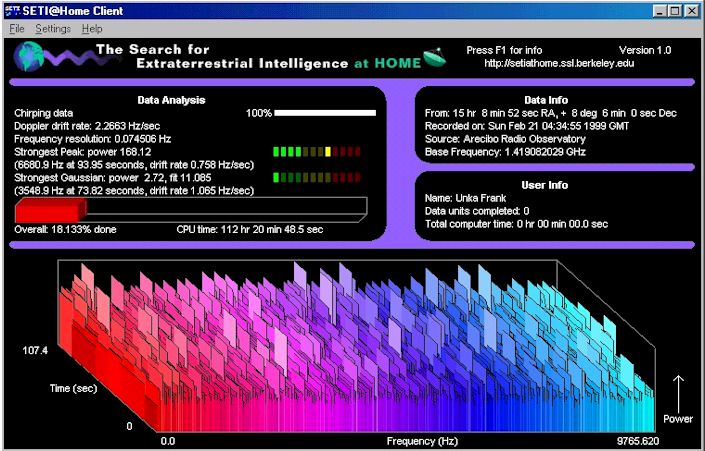705x451 pixels.
Task: Click the white Chirping data 100% bar
Action: [325, 113]
